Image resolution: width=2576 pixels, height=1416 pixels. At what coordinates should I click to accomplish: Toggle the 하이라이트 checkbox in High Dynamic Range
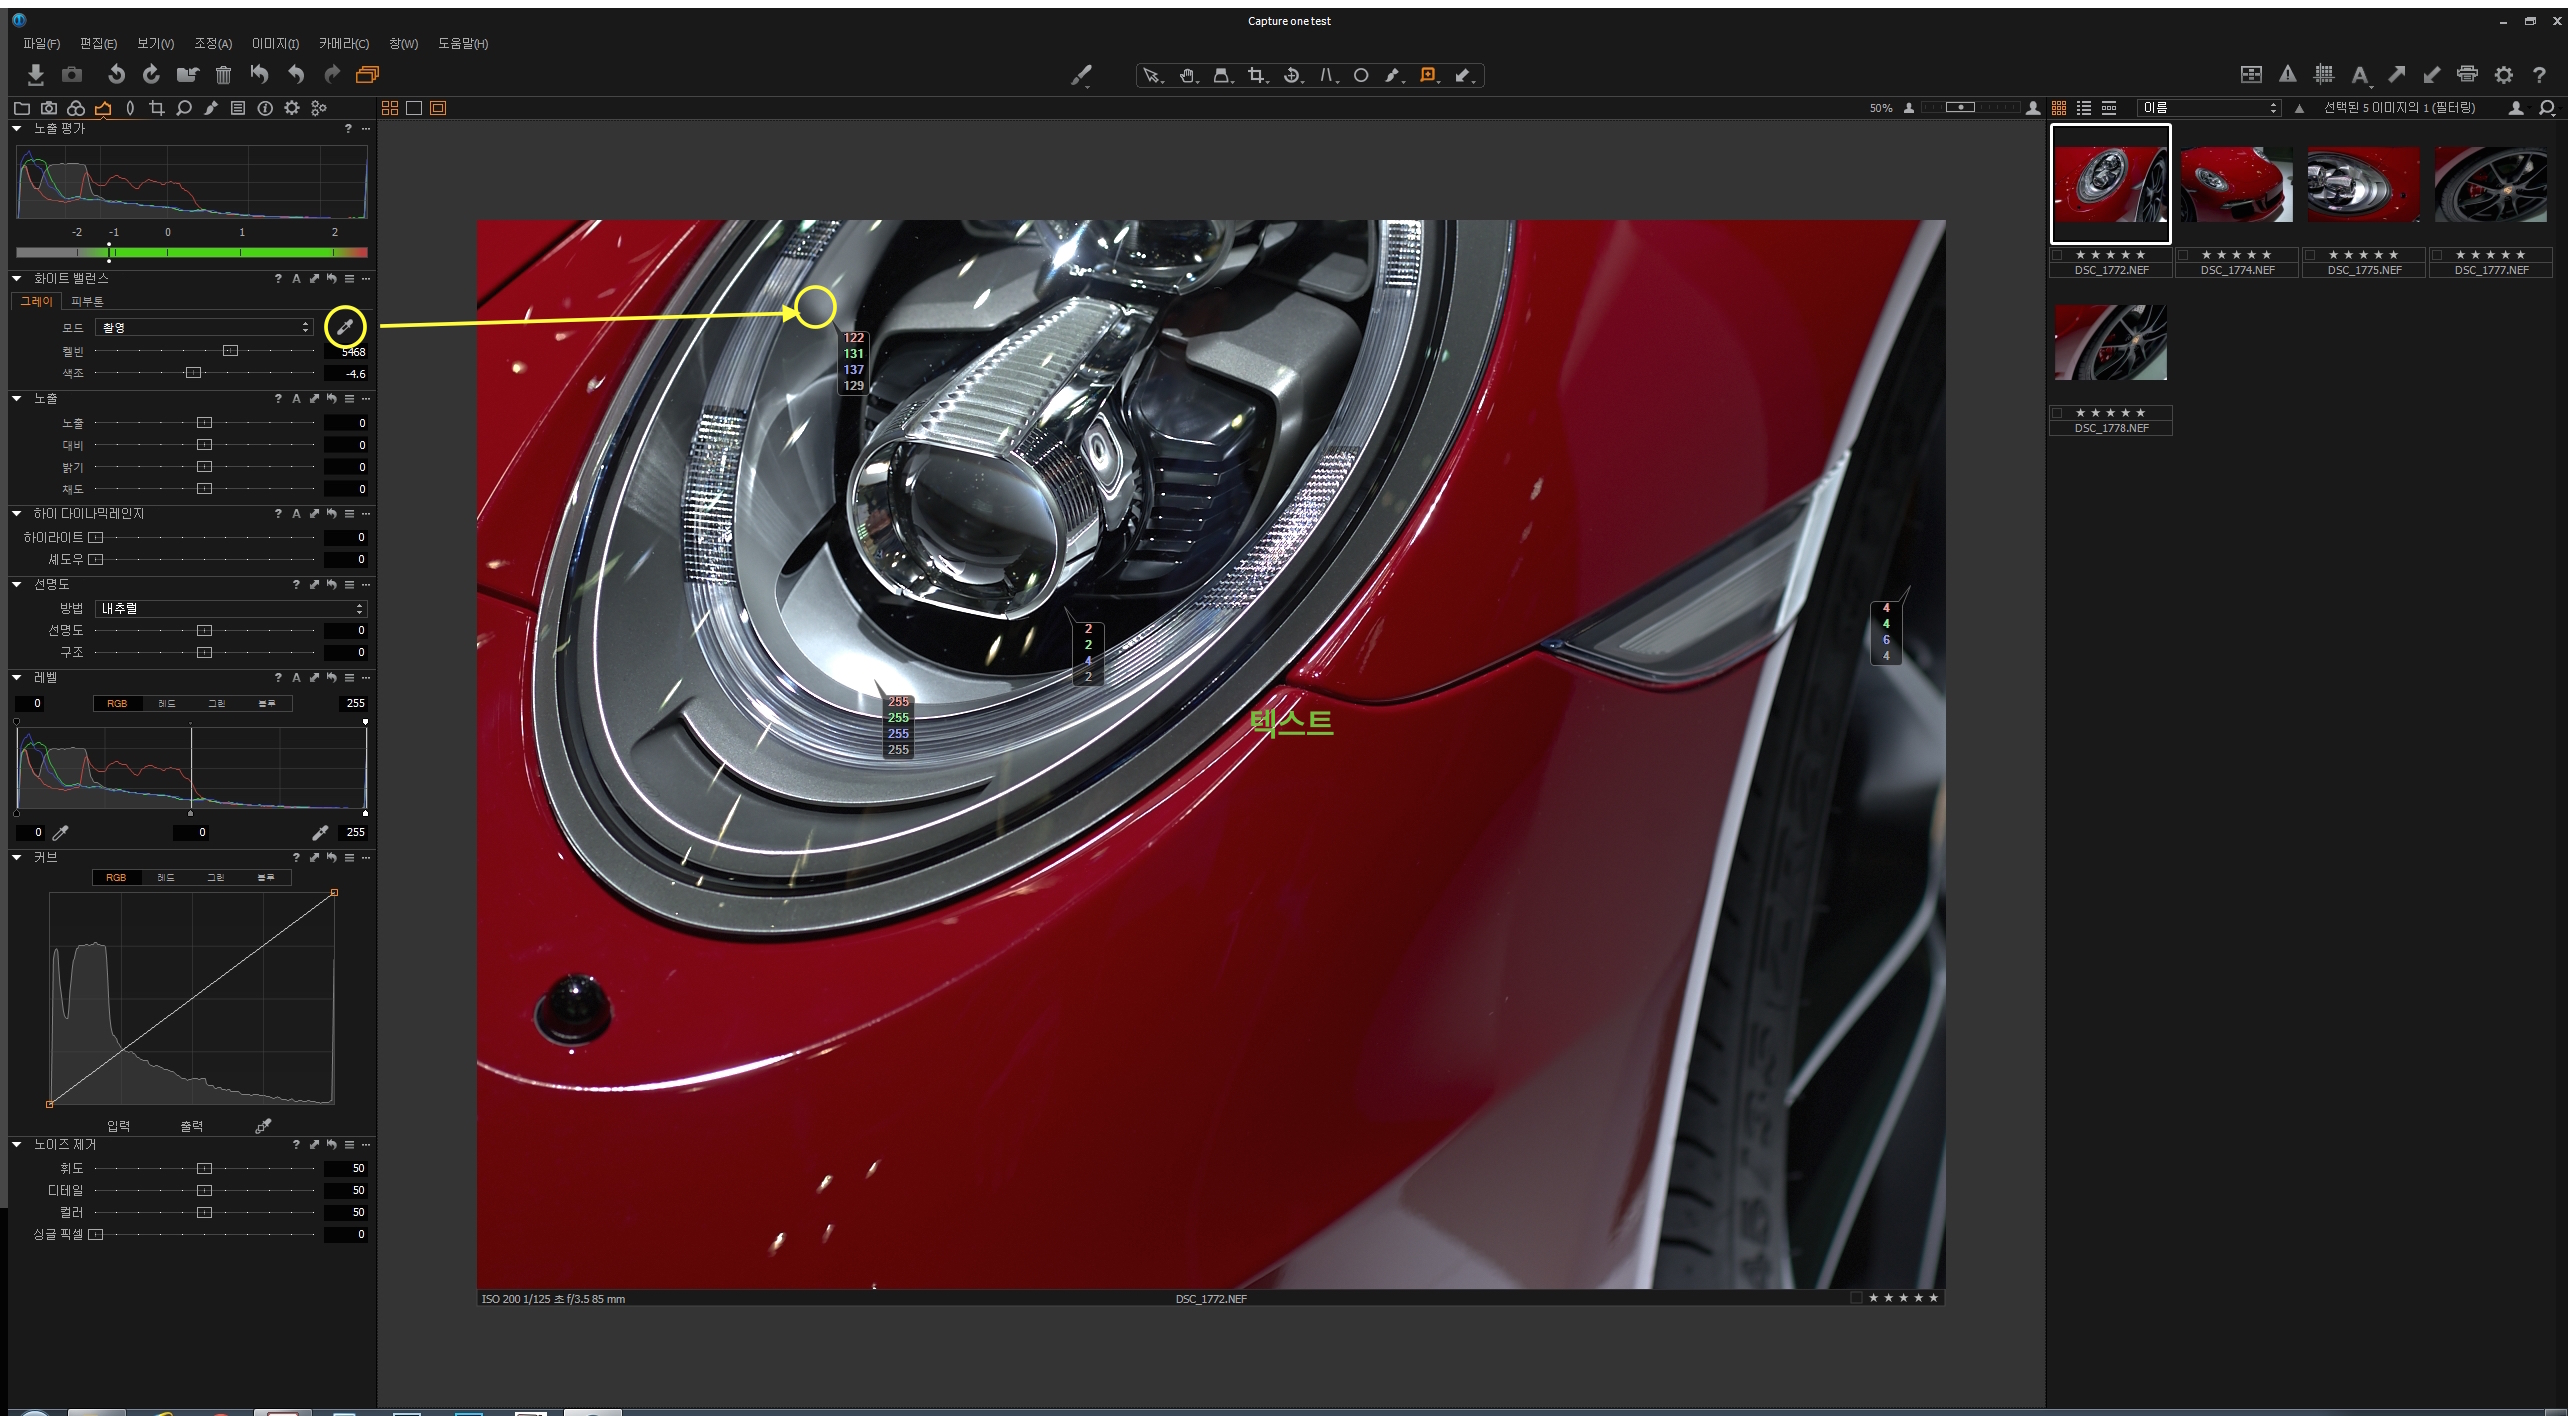tap(96, 538)
